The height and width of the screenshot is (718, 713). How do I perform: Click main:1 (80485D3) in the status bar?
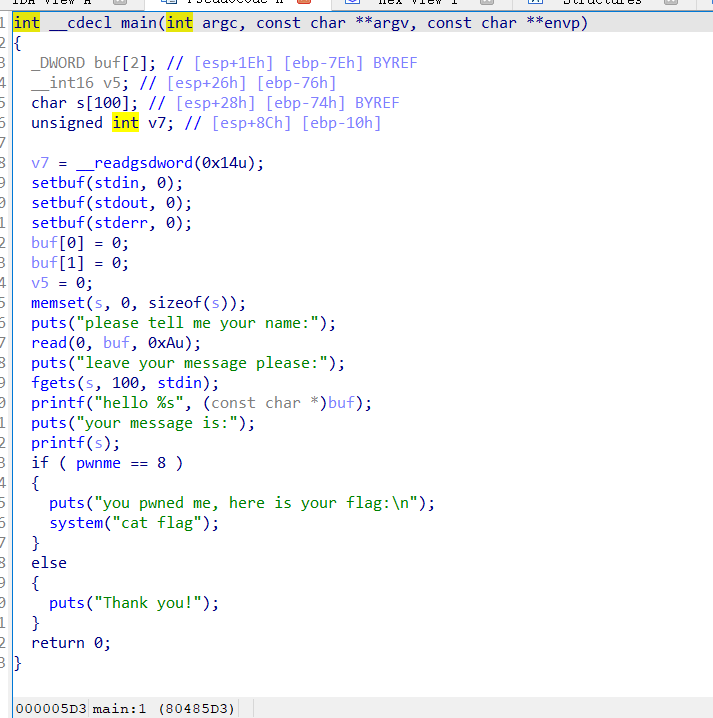coord(163,709)
